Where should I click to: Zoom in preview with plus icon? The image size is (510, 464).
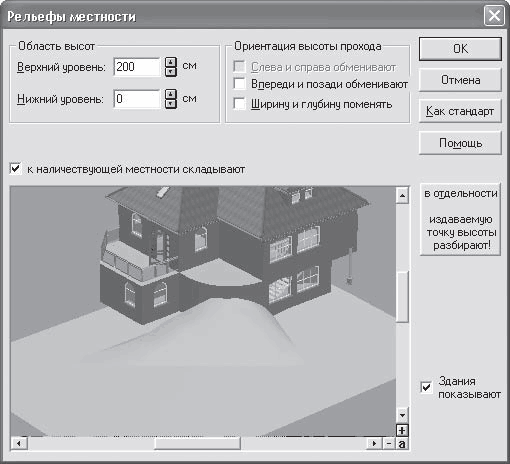tap(402, 430)
